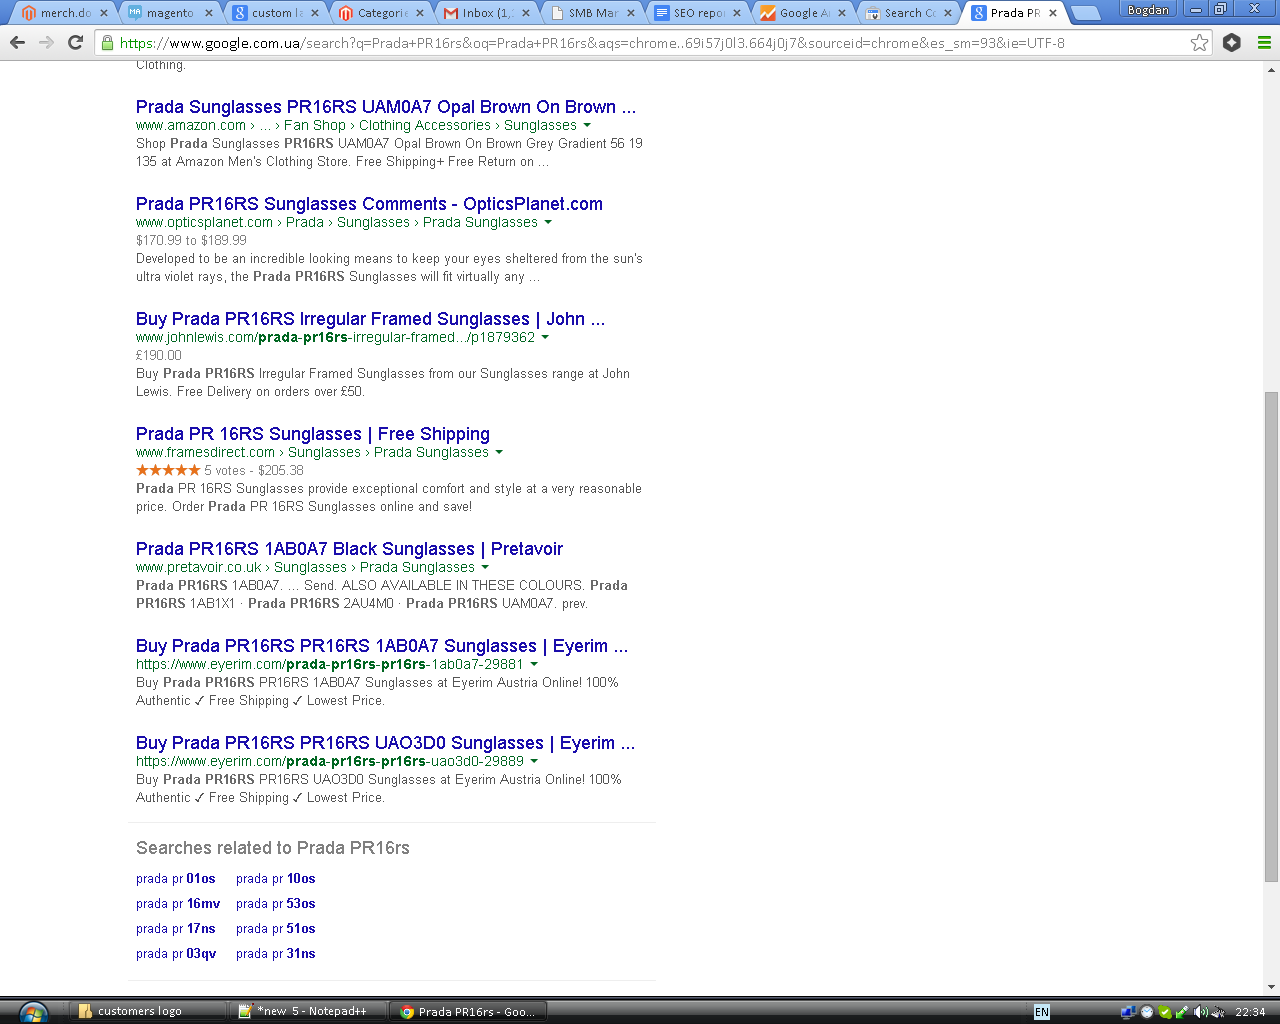Go back using the browser back arrow
Viewport: 1280px width, 1024px height.
coord(17,43)
